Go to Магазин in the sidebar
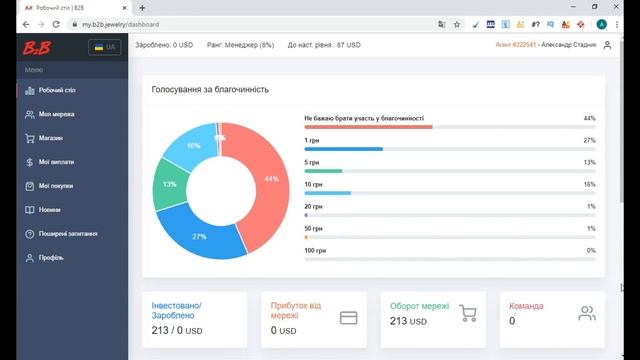This screenshot has width=640, height=360. click(x=51, y=138)
